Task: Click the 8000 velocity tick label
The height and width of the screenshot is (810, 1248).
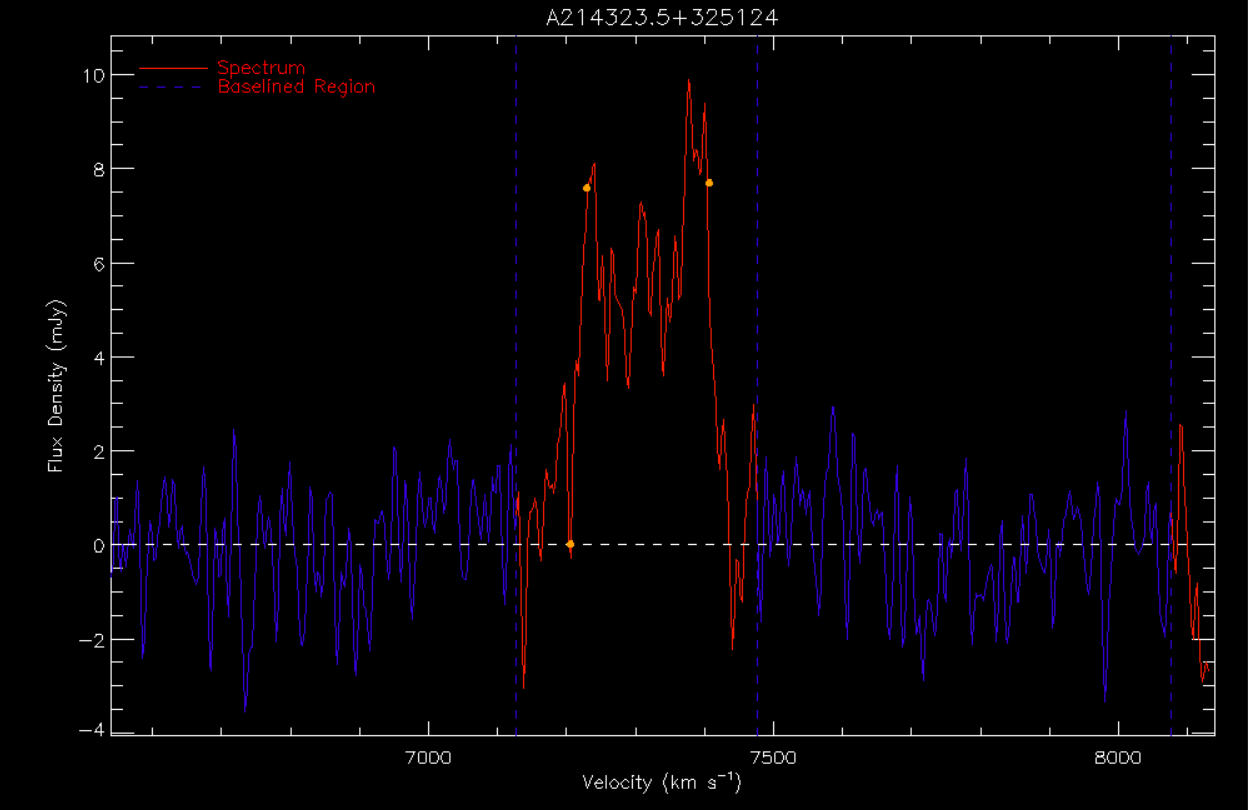Action: click(1118, 757)
